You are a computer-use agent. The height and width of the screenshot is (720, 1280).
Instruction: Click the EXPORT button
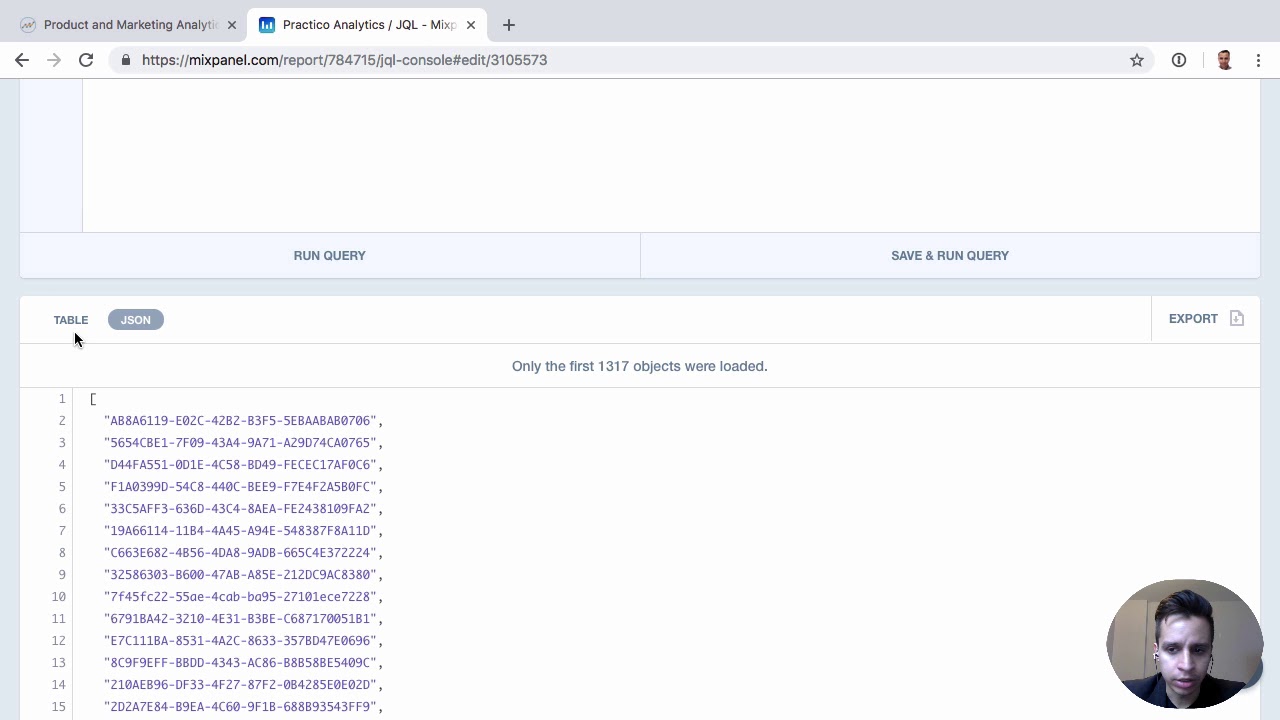[1206, 318]
